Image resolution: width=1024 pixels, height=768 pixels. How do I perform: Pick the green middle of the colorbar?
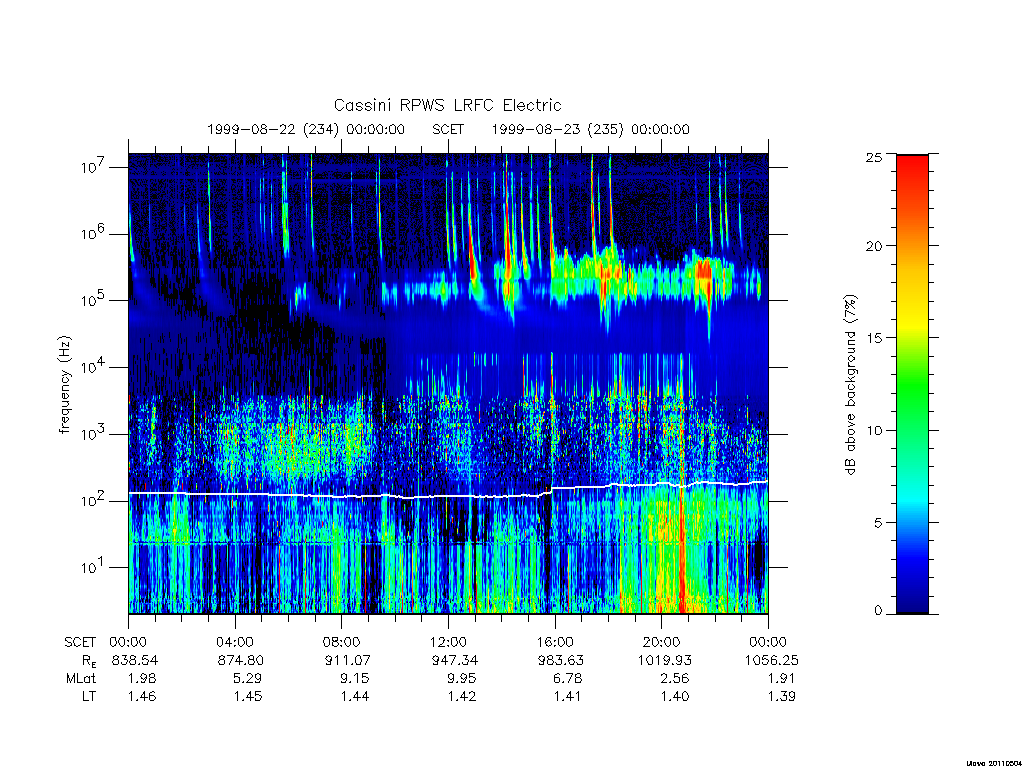(x=912, y=385)
